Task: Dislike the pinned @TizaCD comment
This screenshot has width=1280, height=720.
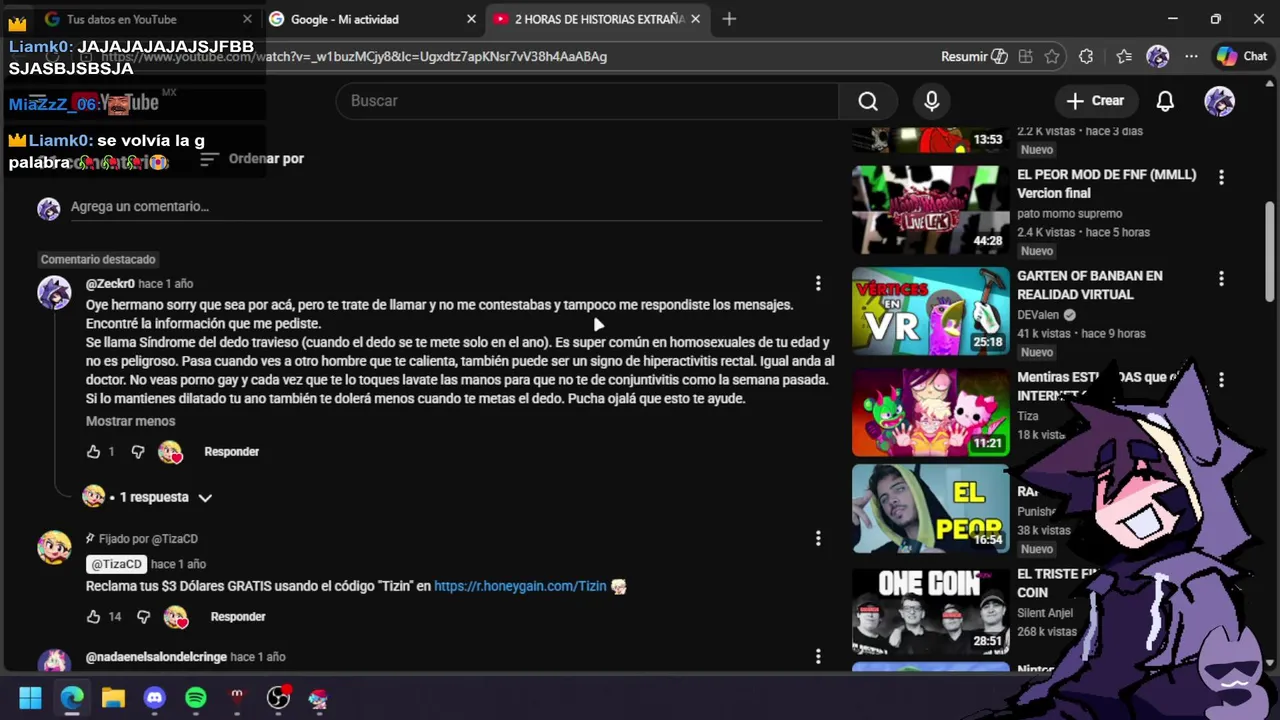Action: point(143,617)
